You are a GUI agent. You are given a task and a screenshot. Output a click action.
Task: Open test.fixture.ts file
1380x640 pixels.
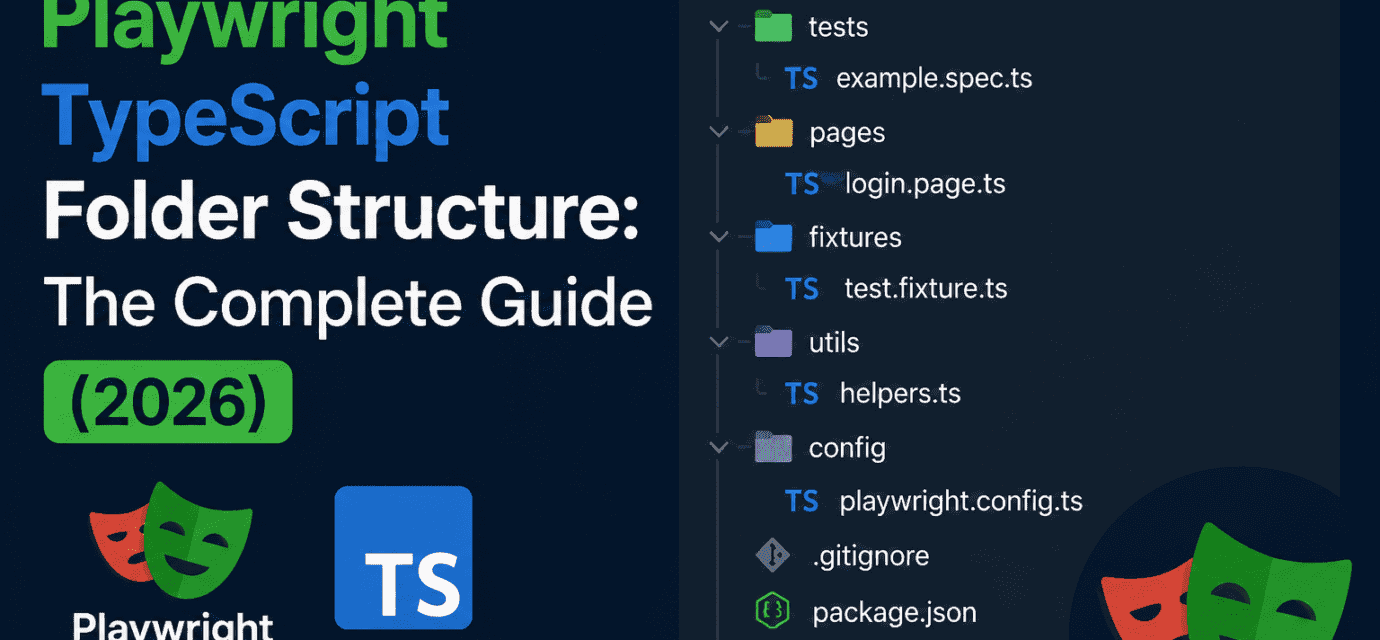click(x=926, y=289)
